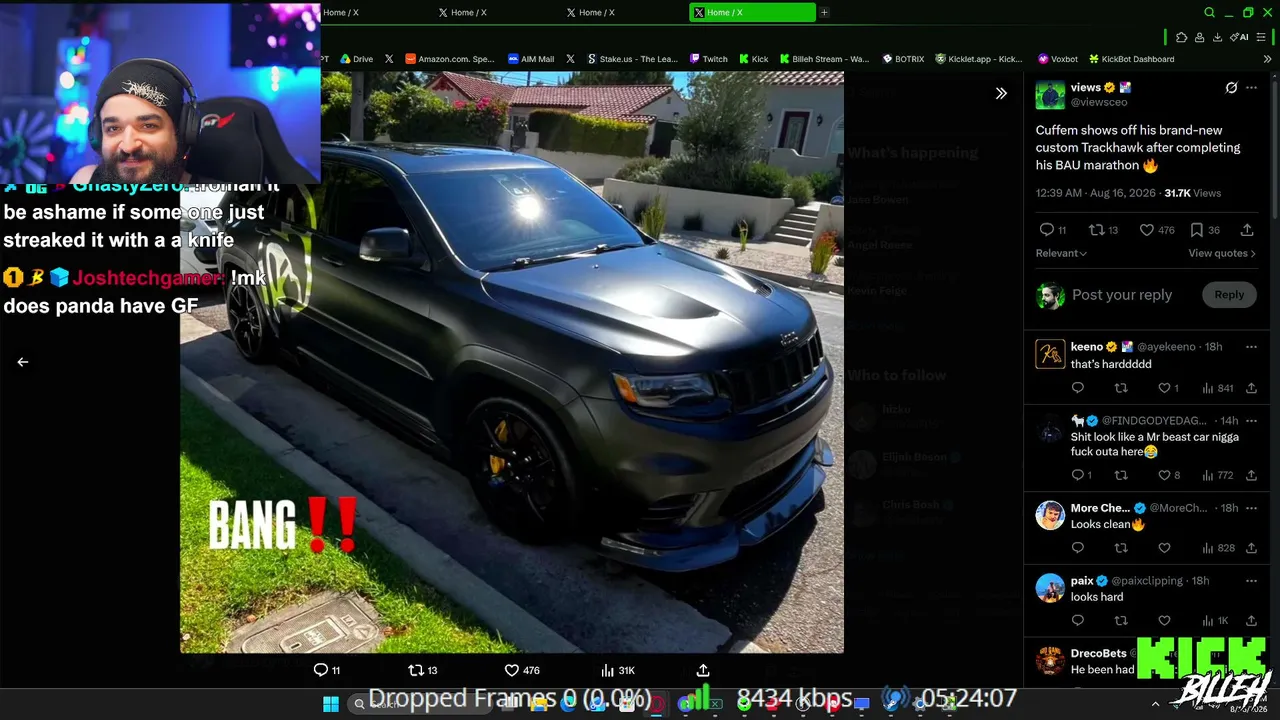Repost the views post from the sidebar
The width and height of the screenshot is (1280, 720).
(1096, 230)
